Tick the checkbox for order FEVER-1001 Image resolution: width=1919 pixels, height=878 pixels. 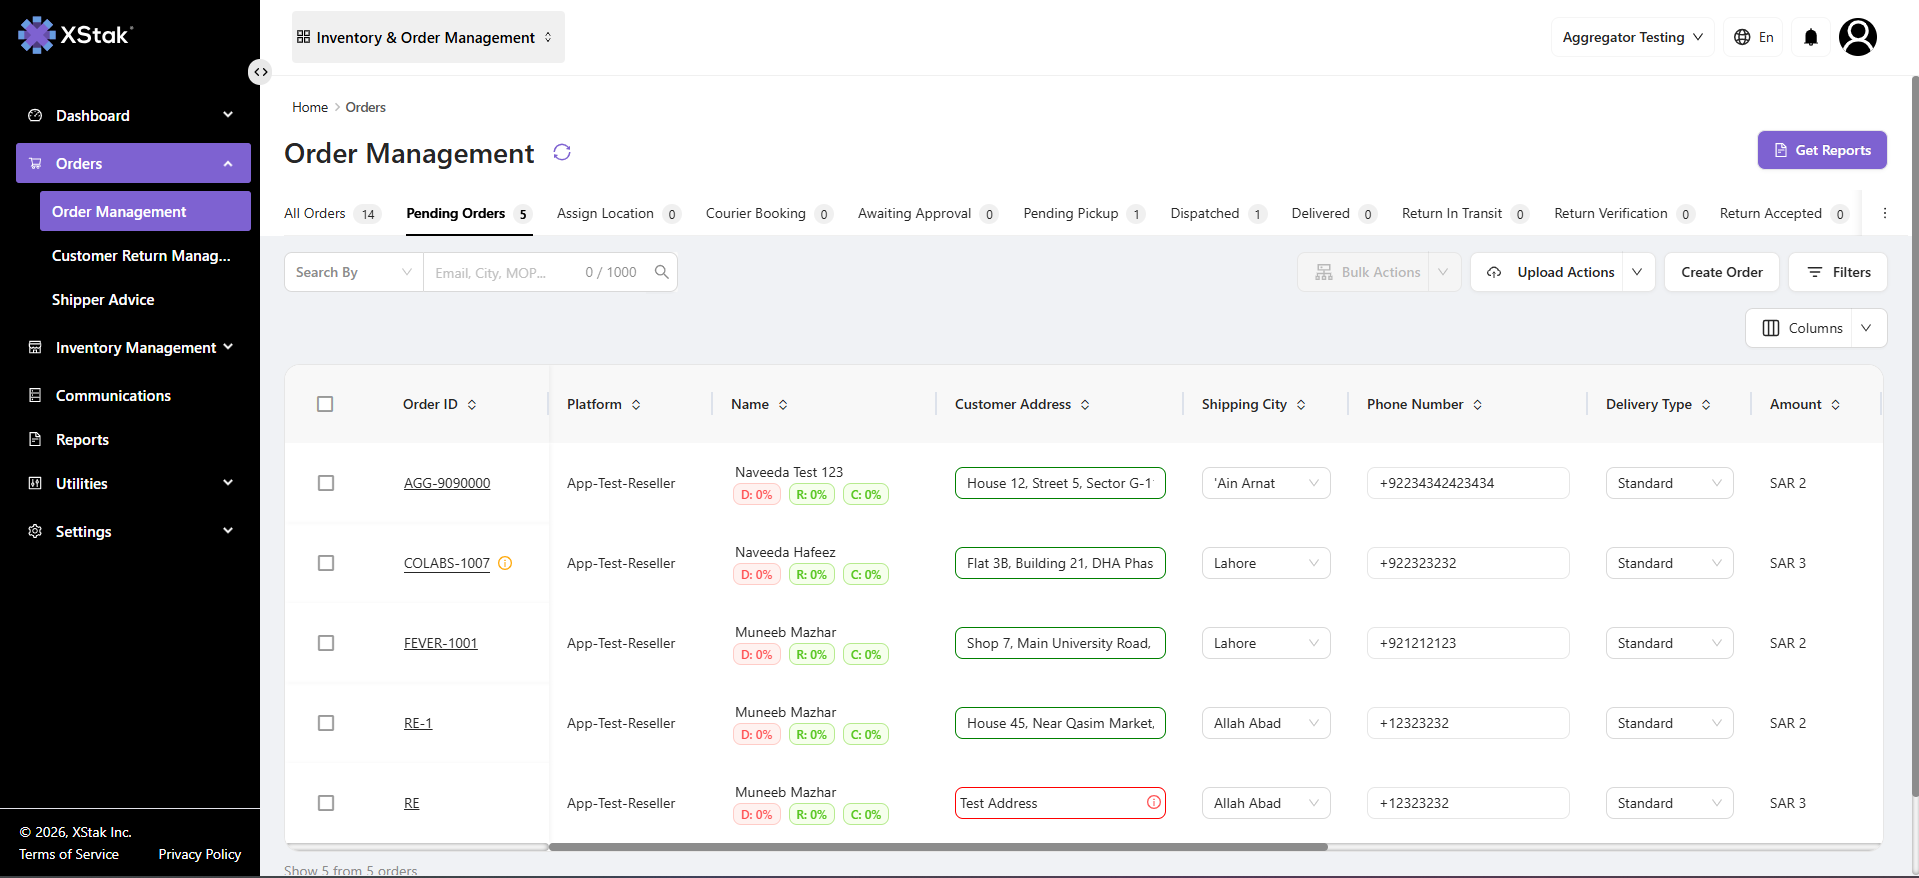pyautogui.click(x=326, y=643)
